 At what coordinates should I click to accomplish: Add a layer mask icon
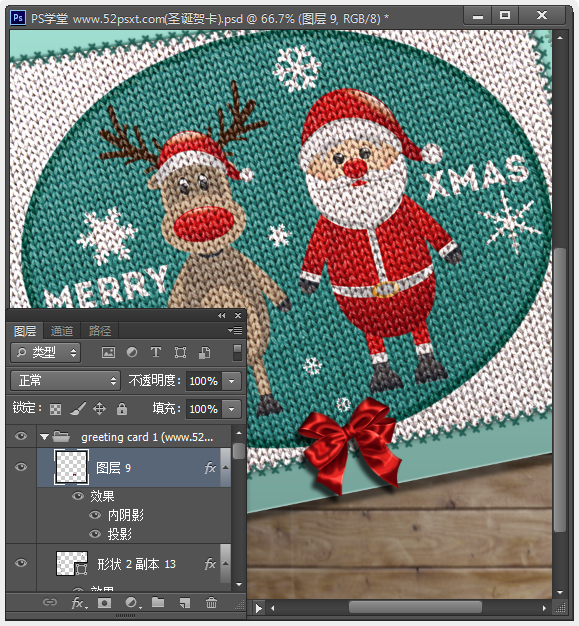[105, 602]
